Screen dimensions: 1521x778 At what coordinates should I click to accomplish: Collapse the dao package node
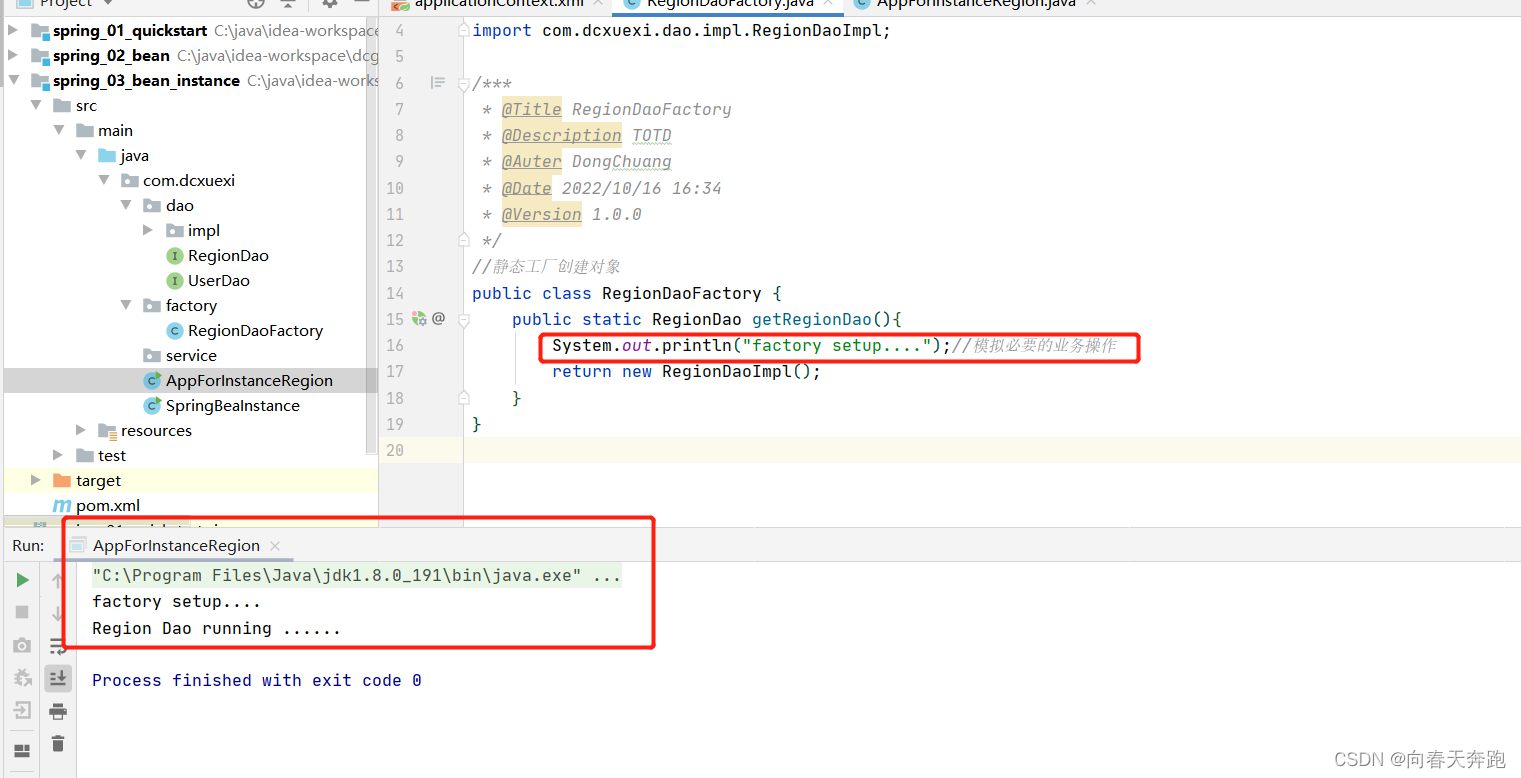point(126,206)
